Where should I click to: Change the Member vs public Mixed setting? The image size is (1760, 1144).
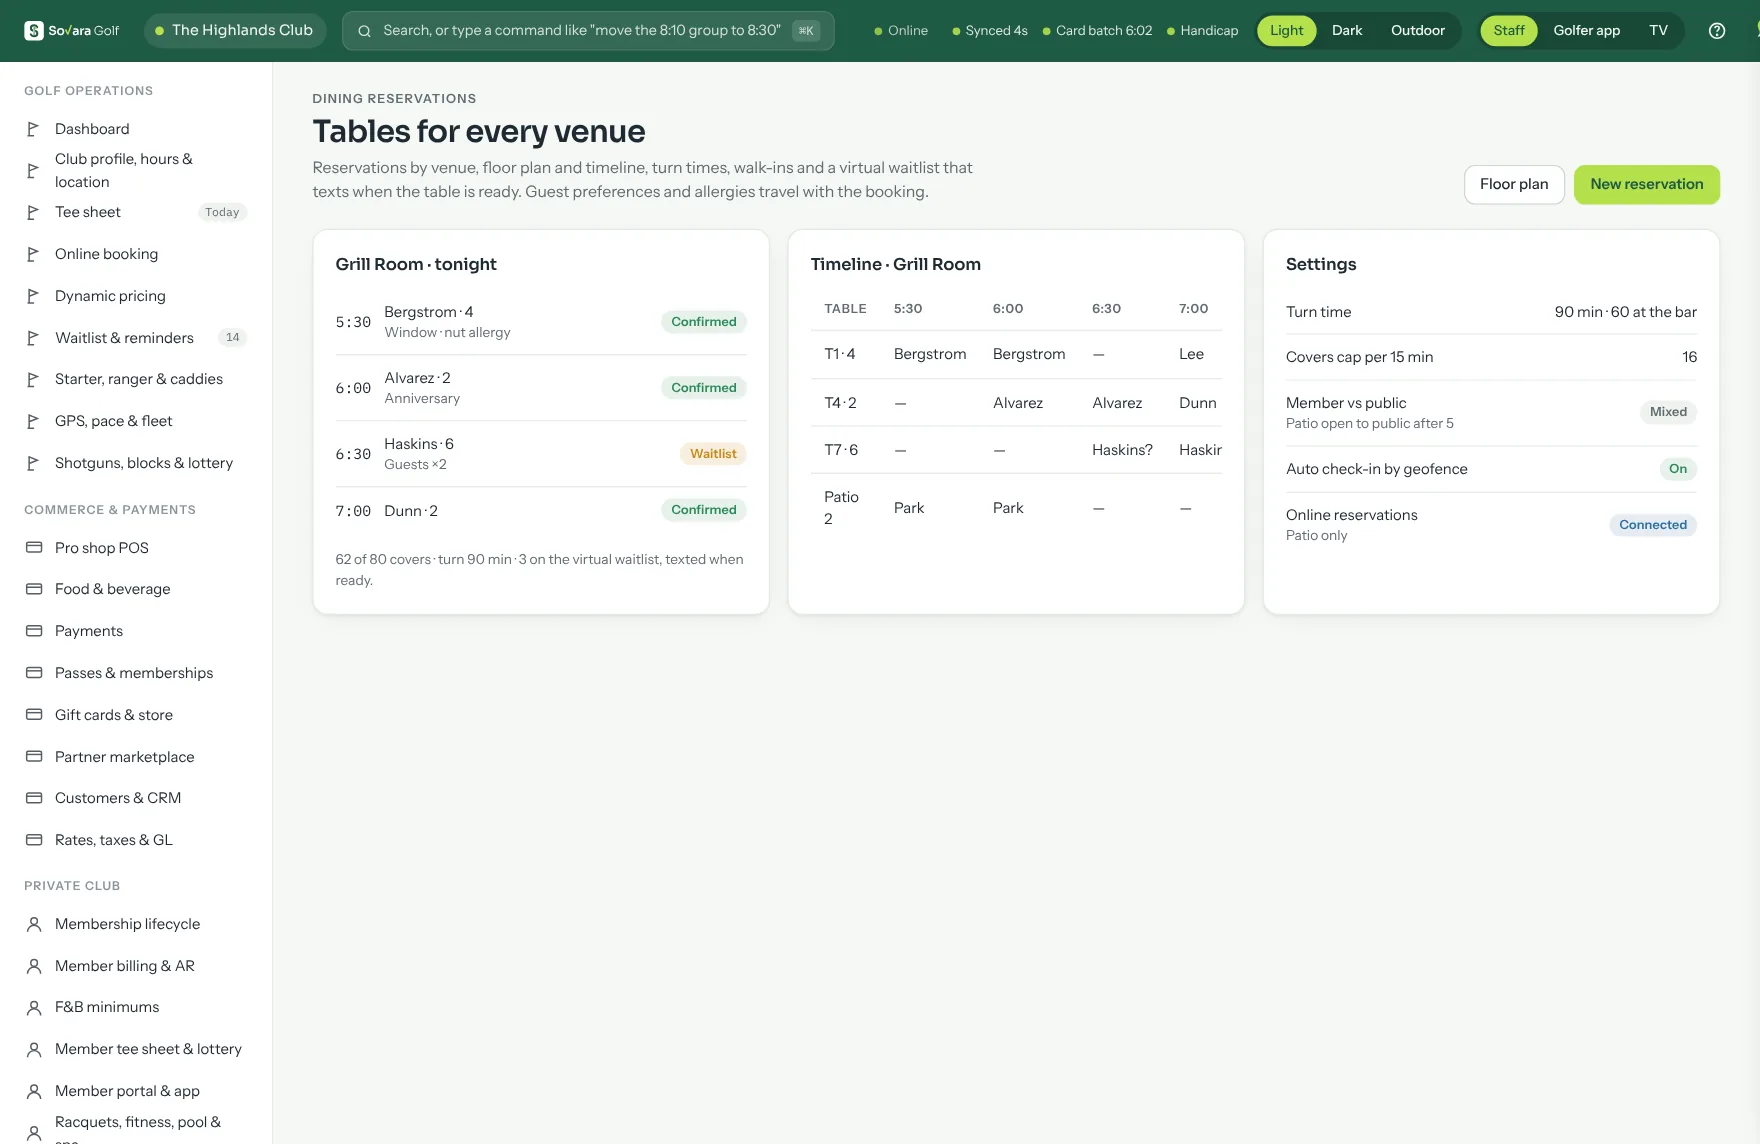coord(1668,412)
